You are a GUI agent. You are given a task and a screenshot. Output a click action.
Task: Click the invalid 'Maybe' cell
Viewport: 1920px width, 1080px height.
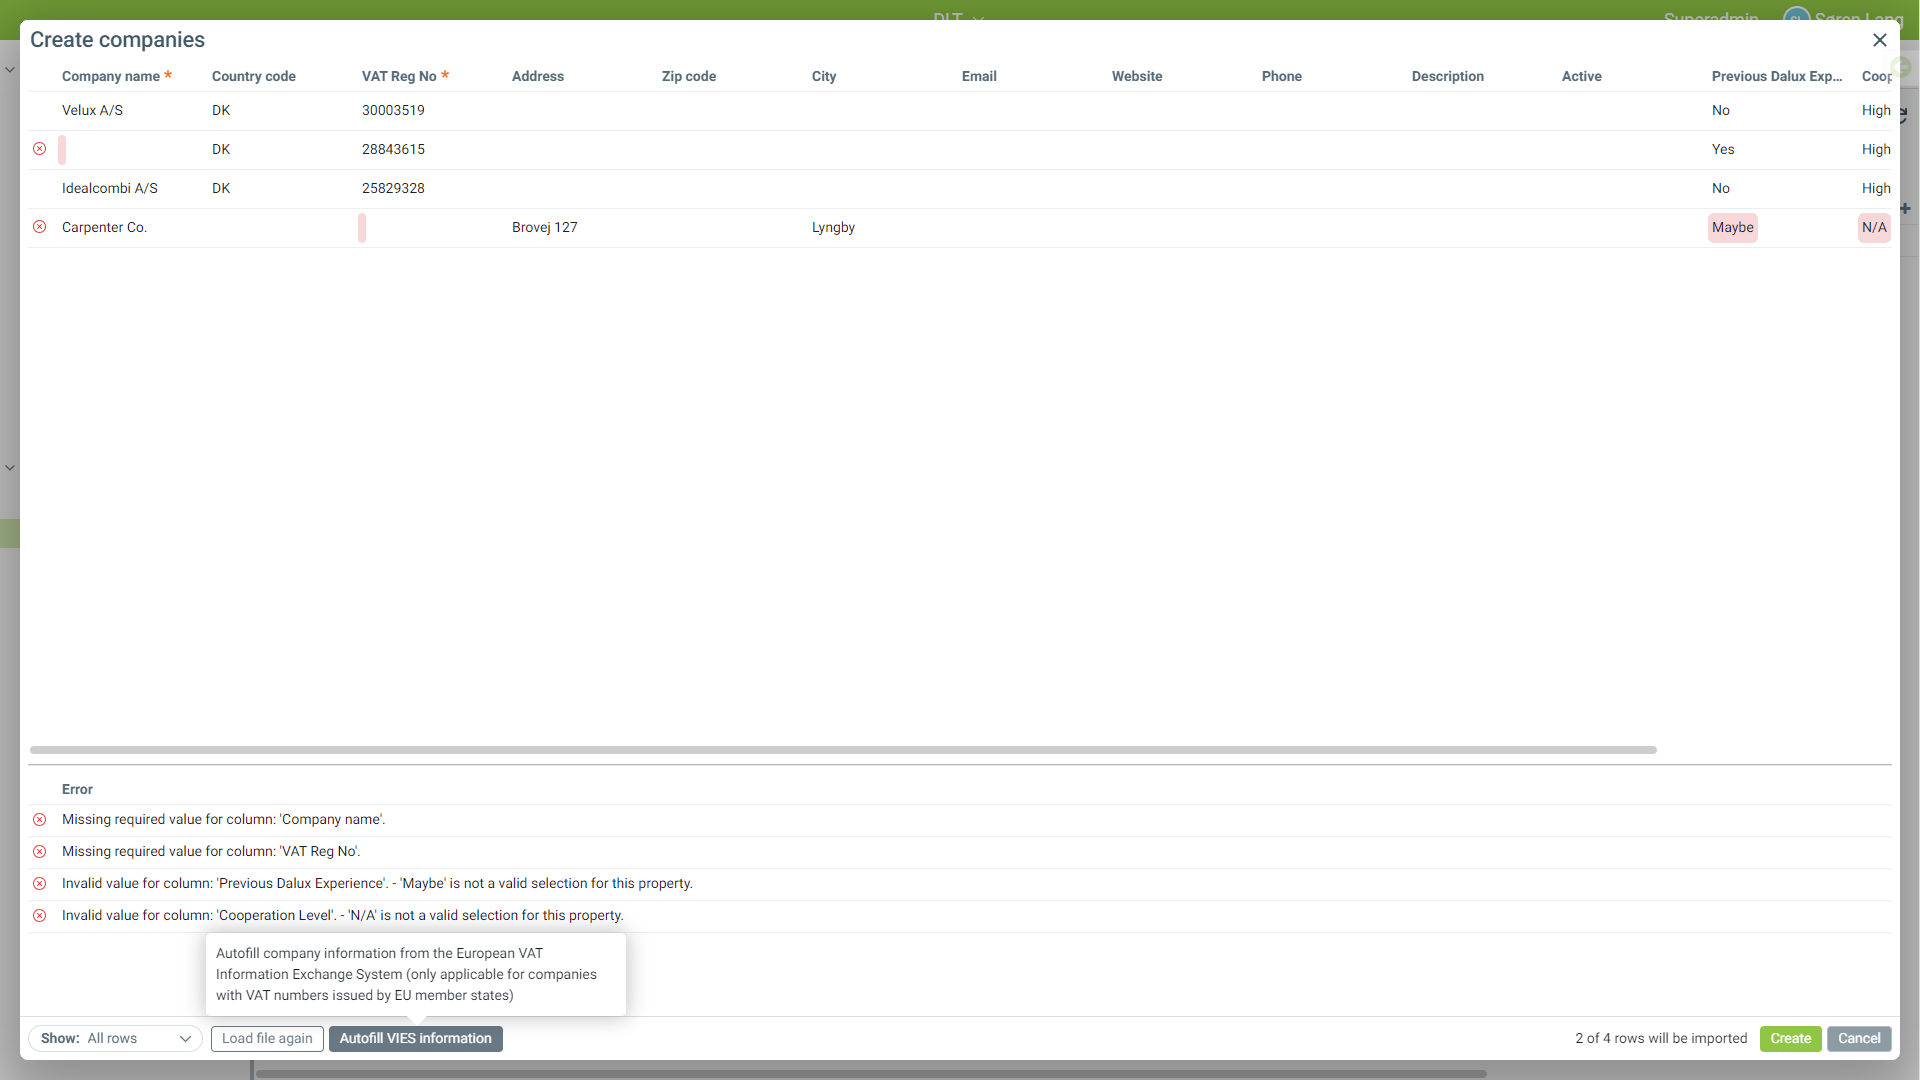tap(1732, 228)
